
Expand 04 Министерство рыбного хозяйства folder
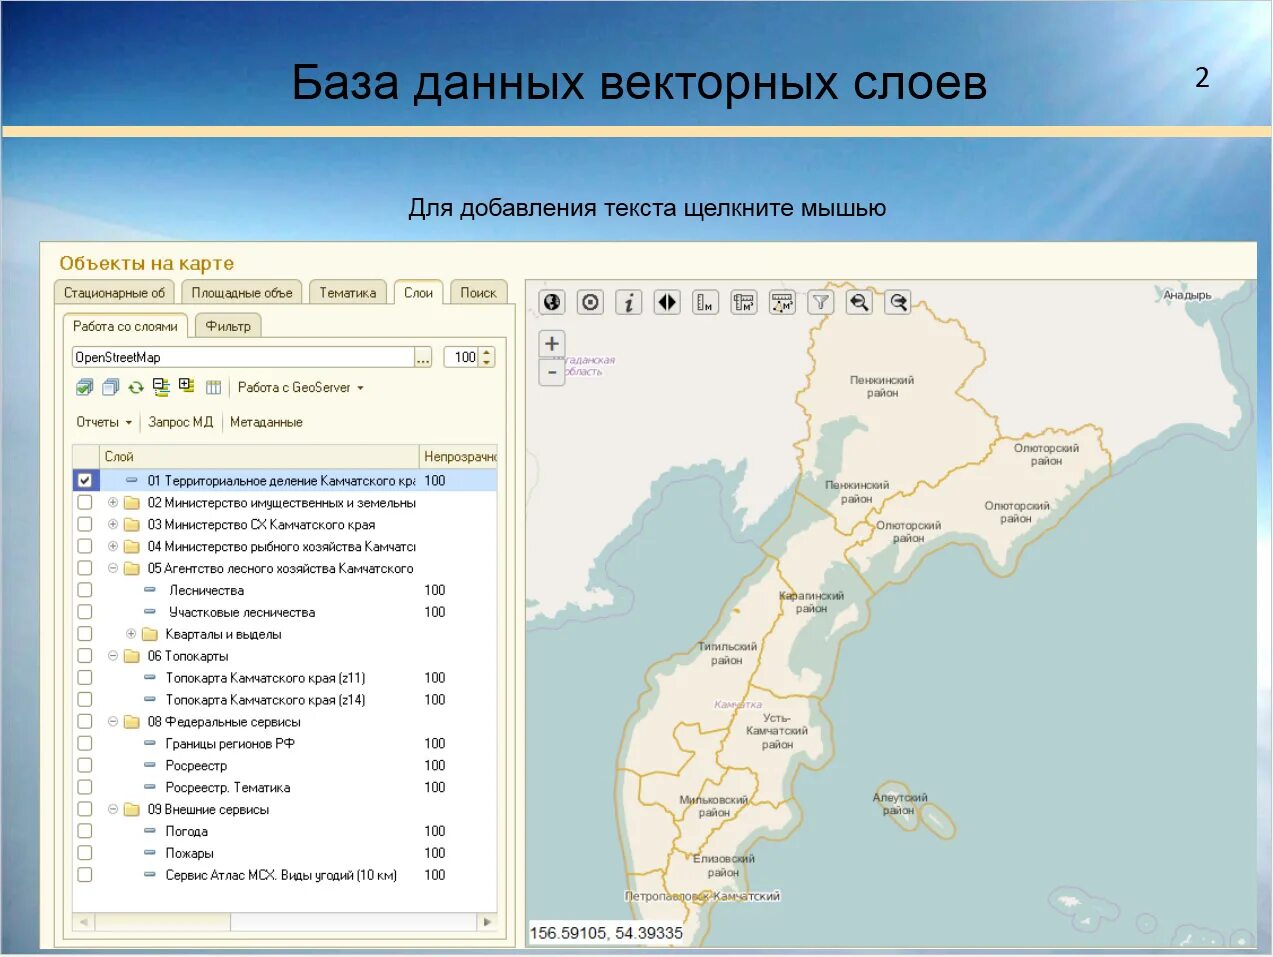click(x=113, y=546)
